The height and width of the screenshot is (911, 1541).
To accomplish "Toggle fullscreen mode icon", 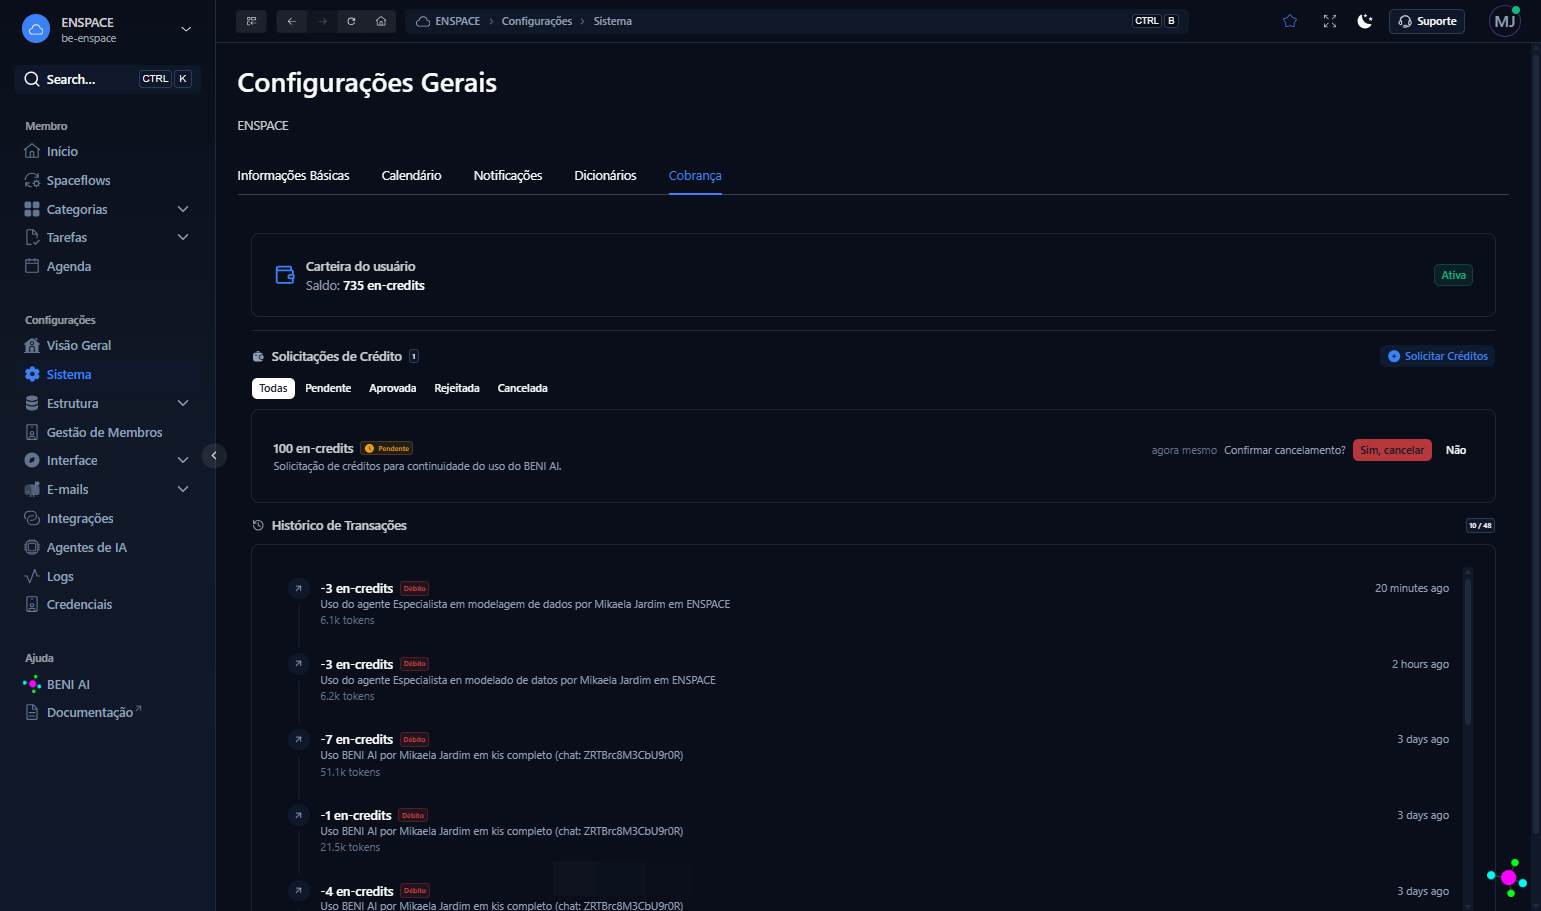I will coord(1330,21).
